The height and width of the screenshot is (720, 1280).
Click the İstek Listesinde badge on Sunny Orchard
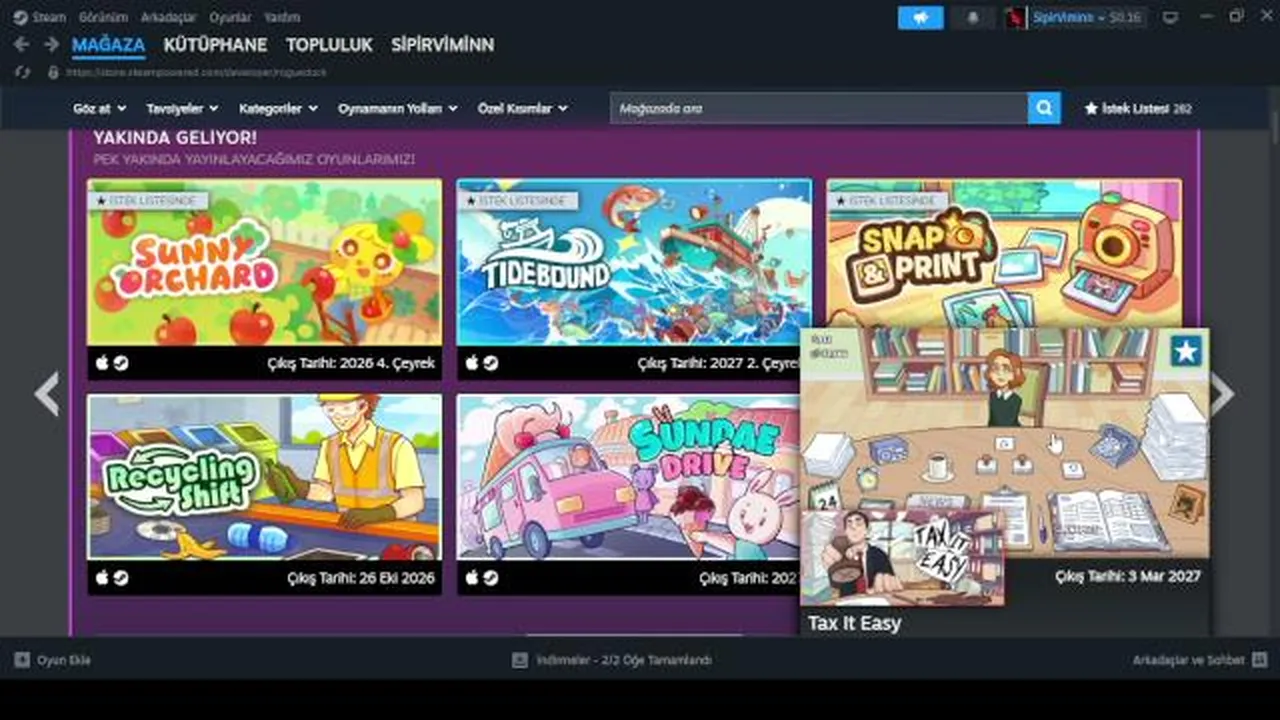(148, 201)
